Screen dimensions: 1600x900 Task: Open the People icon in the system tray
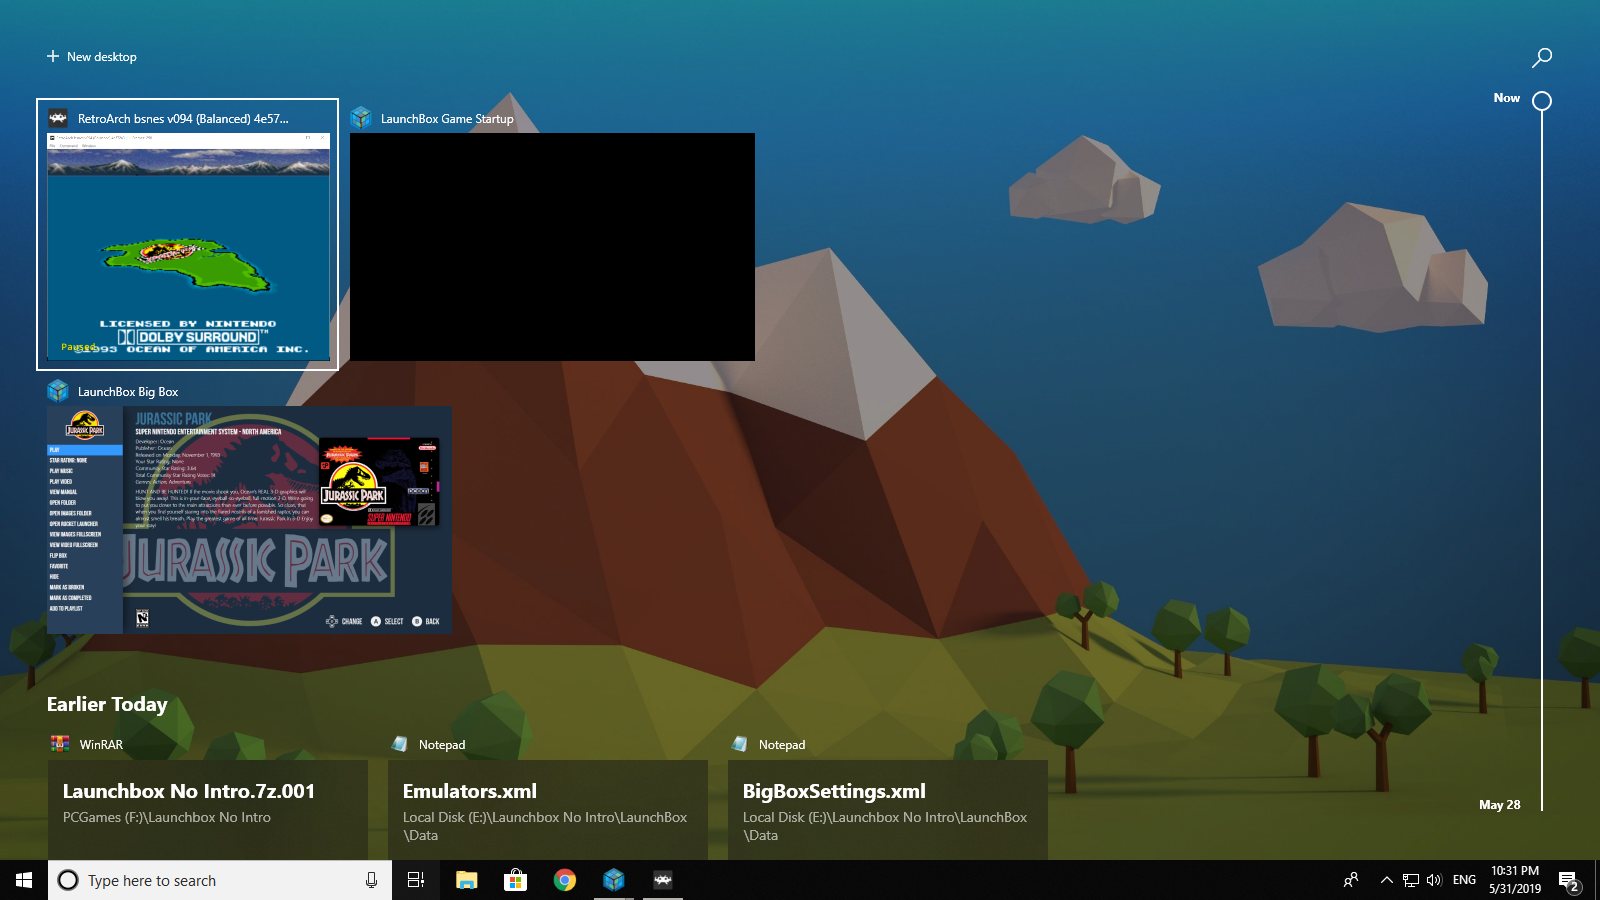coord(1351,880)
